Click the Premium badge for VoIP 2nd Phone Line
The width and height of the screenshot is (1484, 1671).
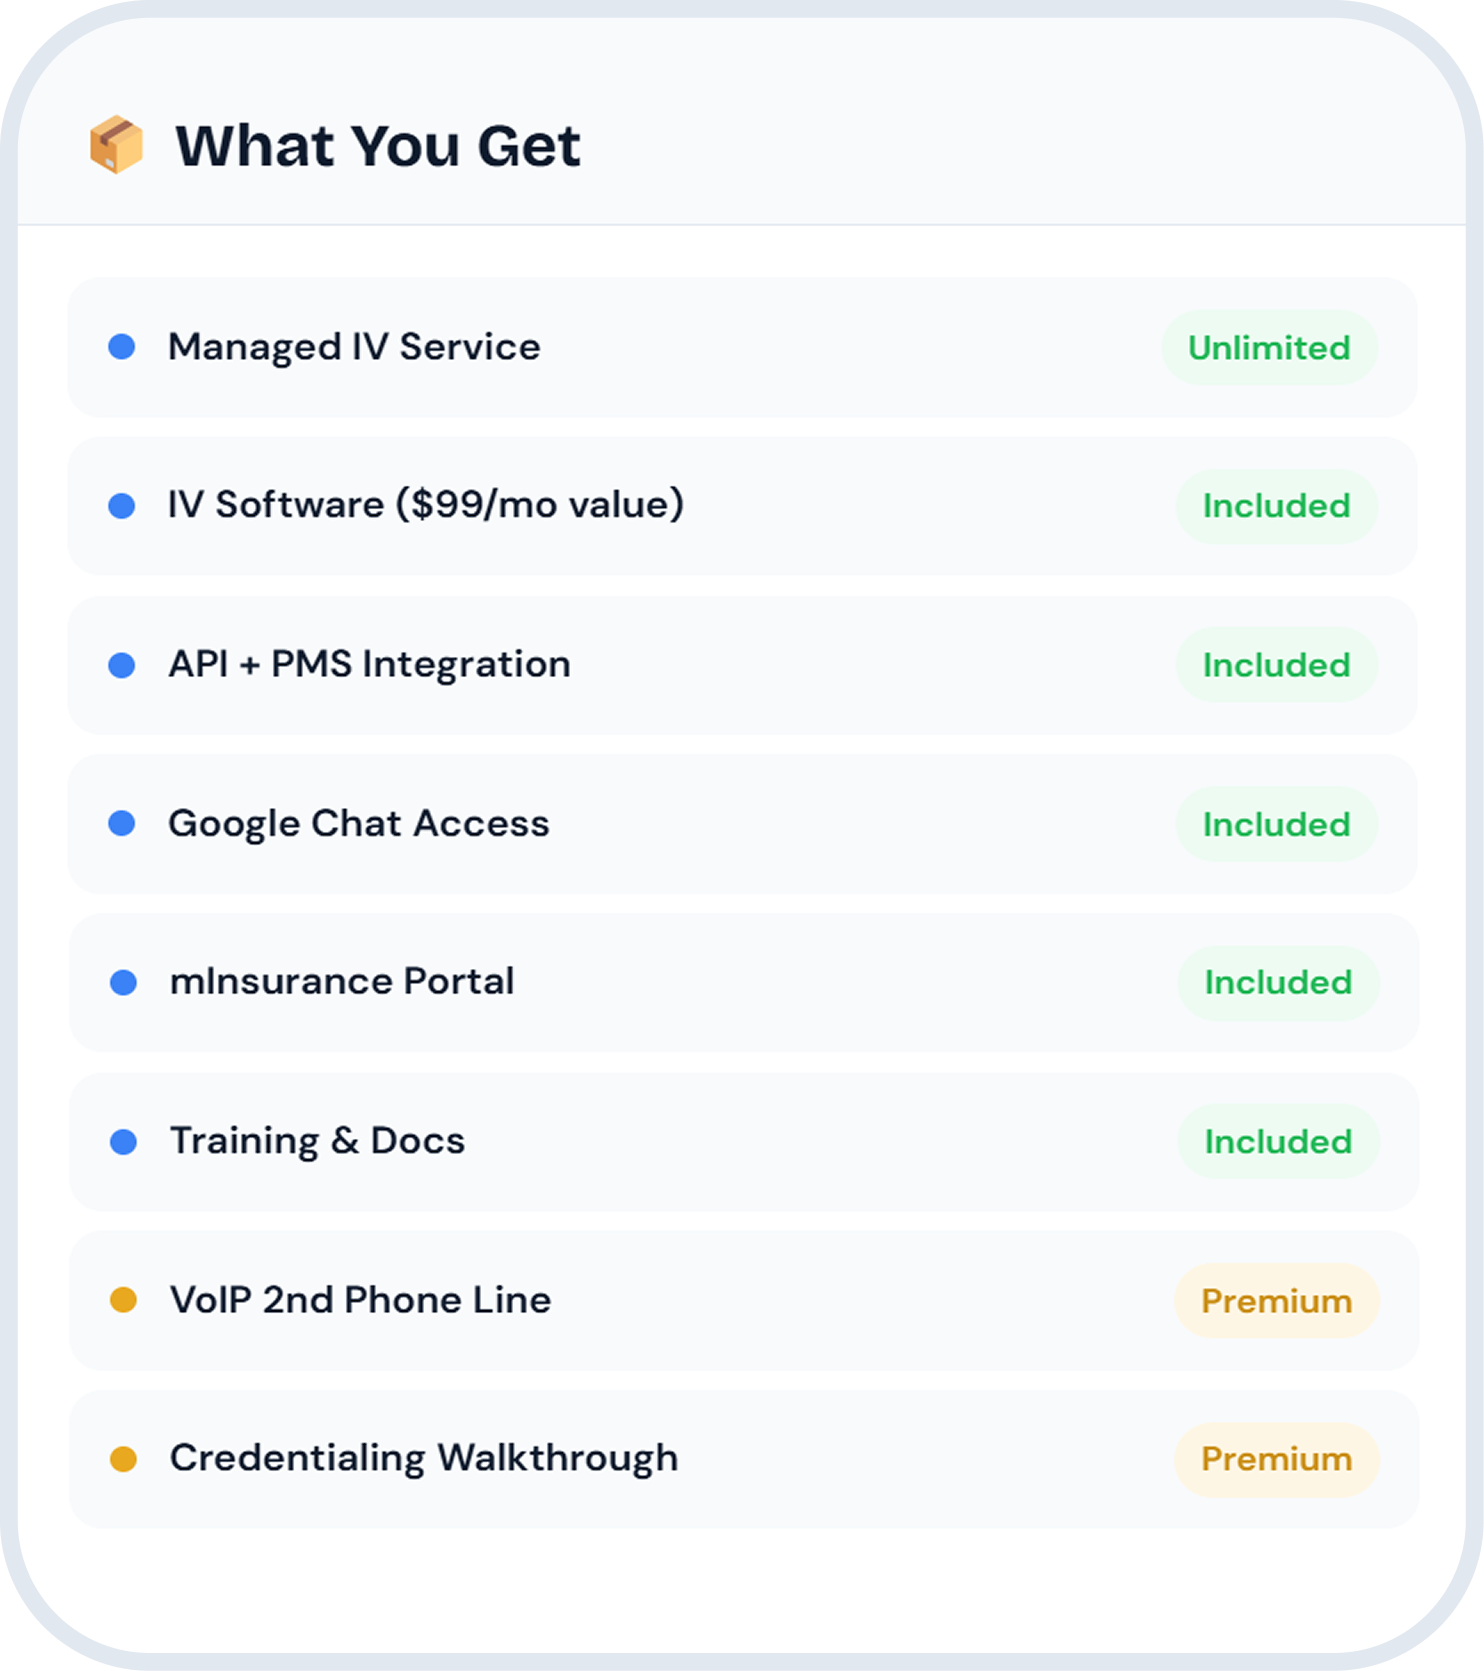pos(1276,1301)
